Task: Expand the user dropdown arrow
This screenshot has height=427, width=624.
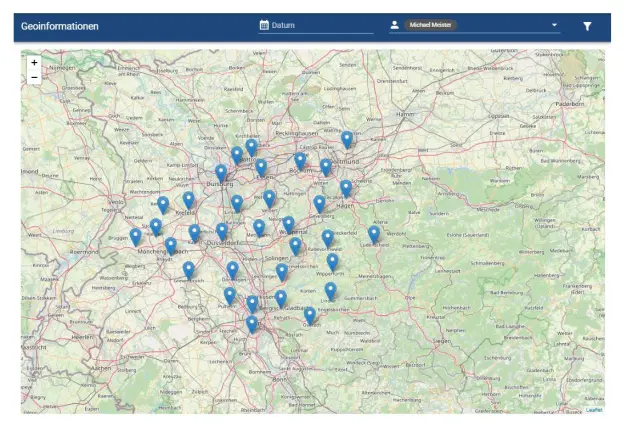Action: click(x=553, y=25)
